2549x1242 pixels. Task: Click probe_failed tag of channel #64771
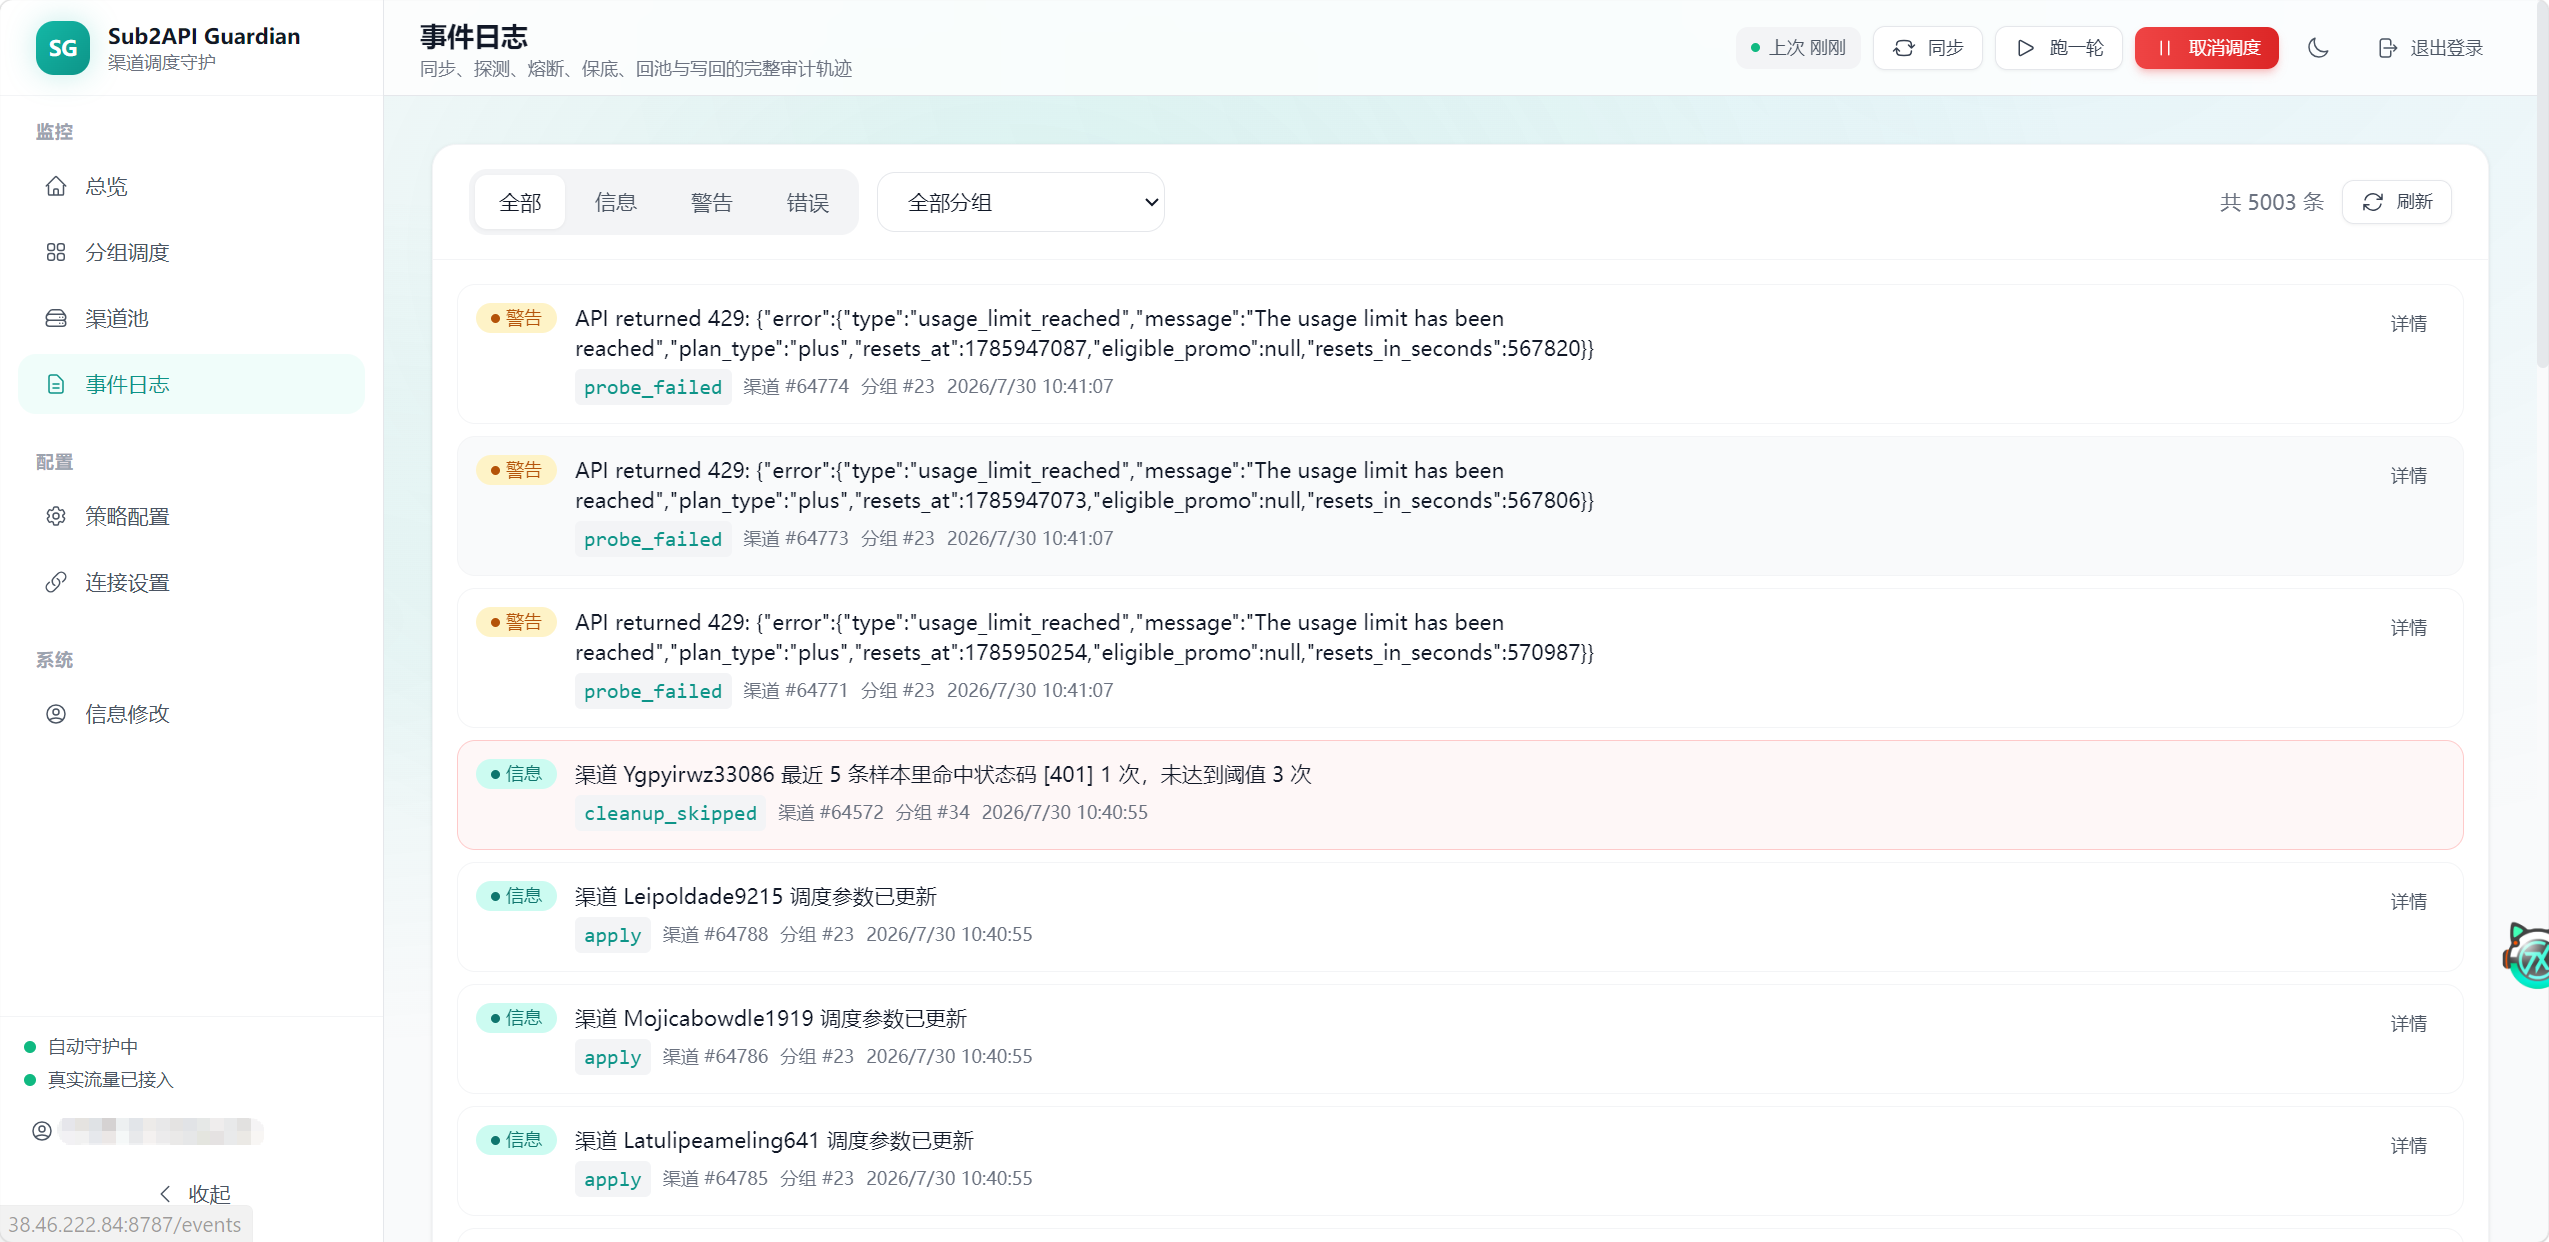[x=653, y=691]
